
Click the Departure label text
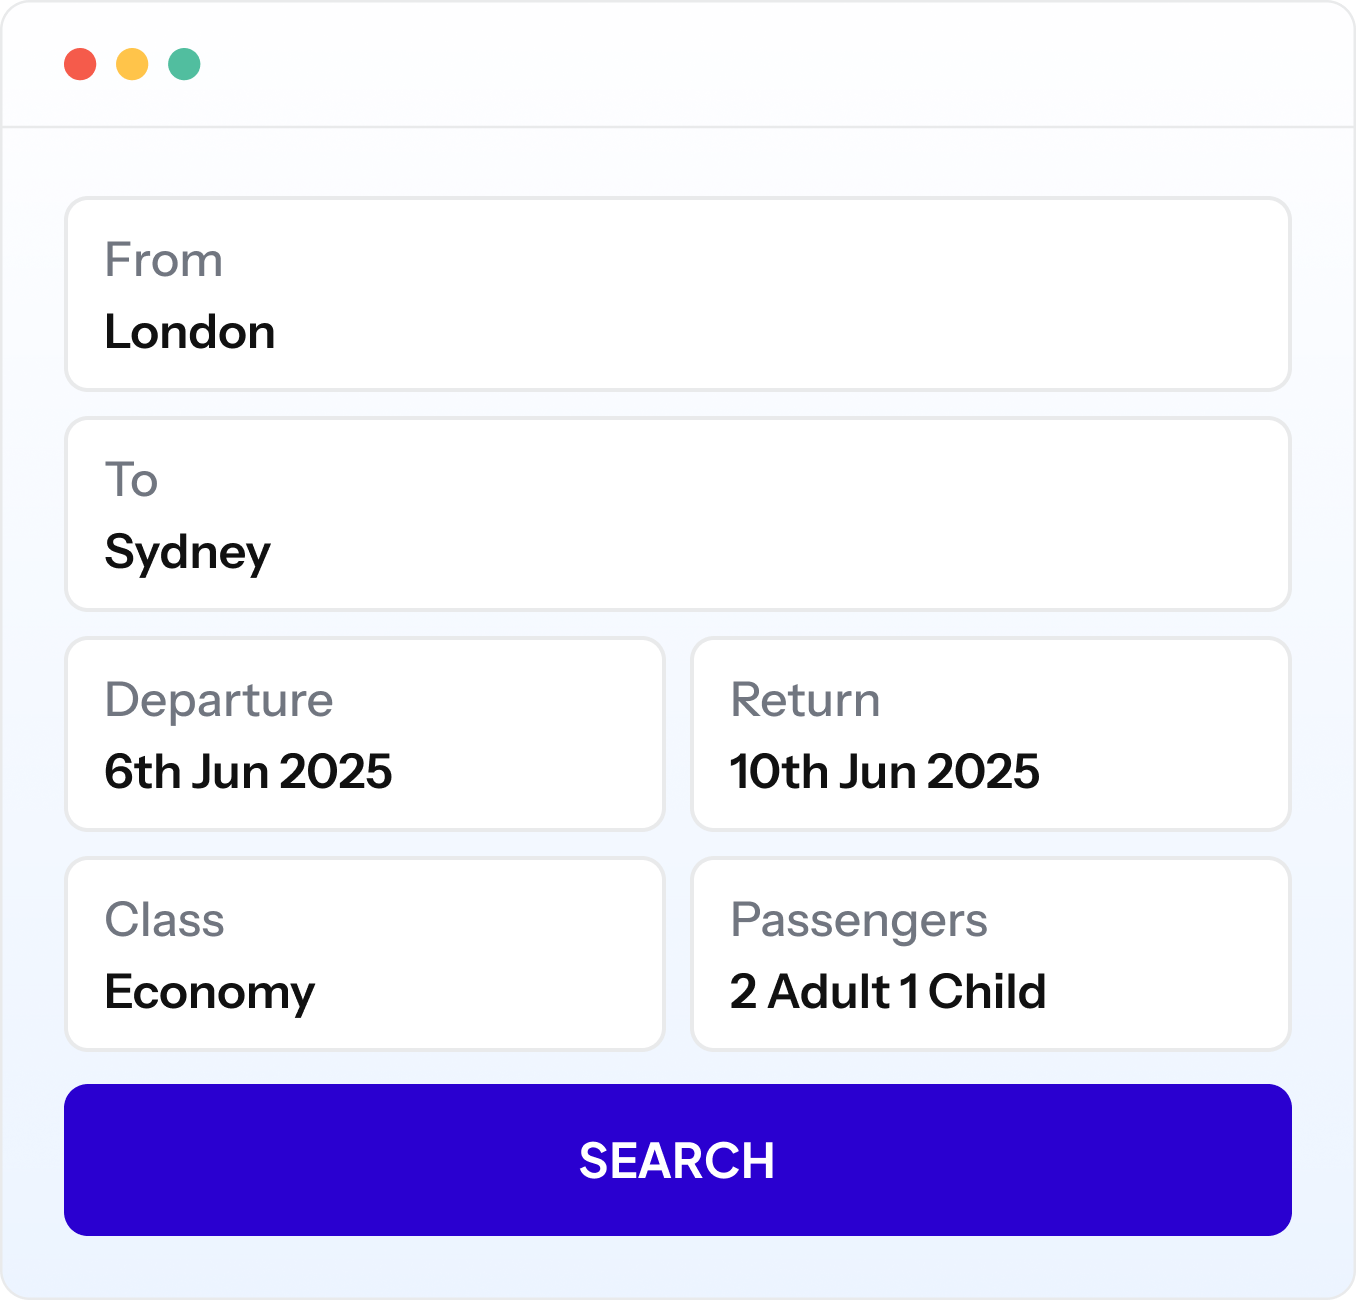219,701
